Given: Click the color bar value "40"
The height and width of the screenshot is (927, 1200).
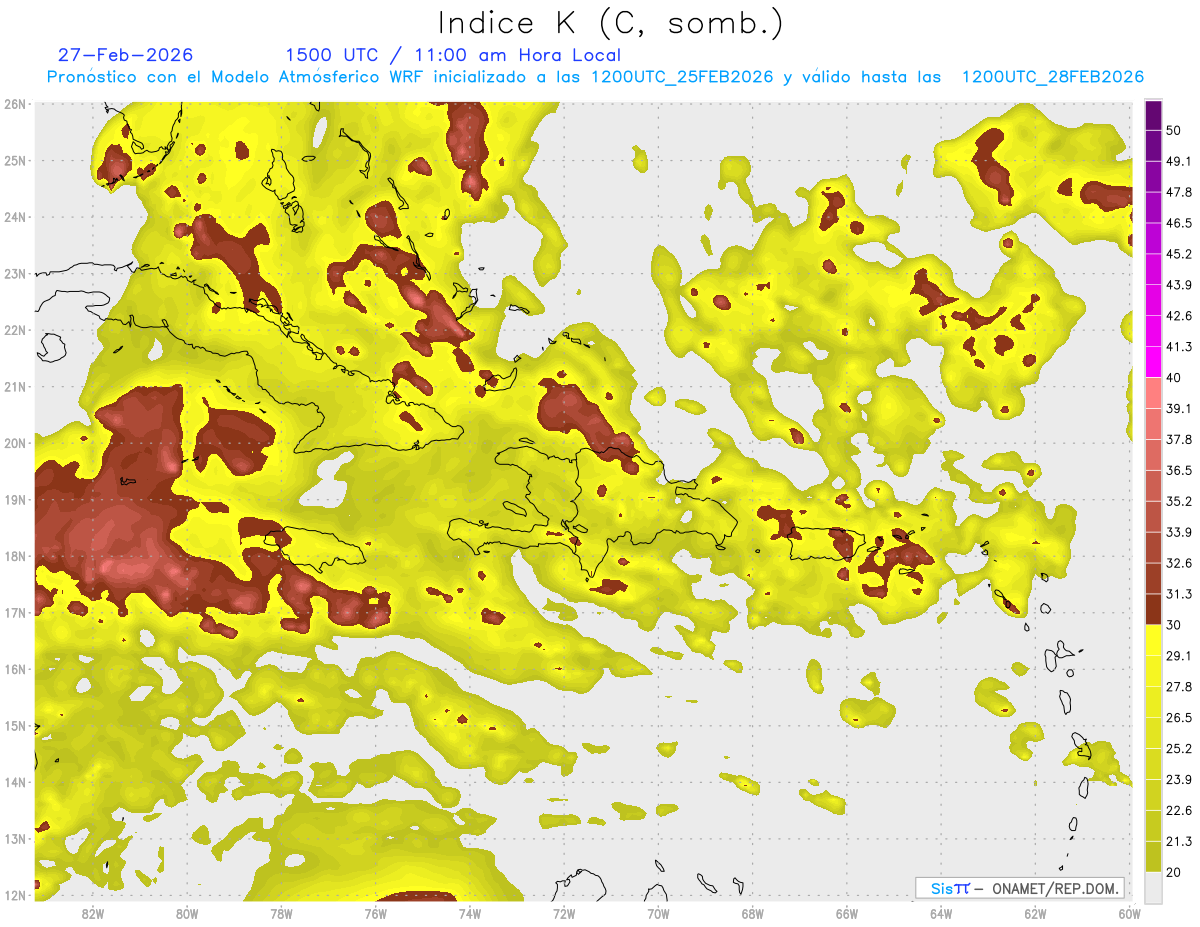Looking at the screenshot, I should (x=1174, y=377).
